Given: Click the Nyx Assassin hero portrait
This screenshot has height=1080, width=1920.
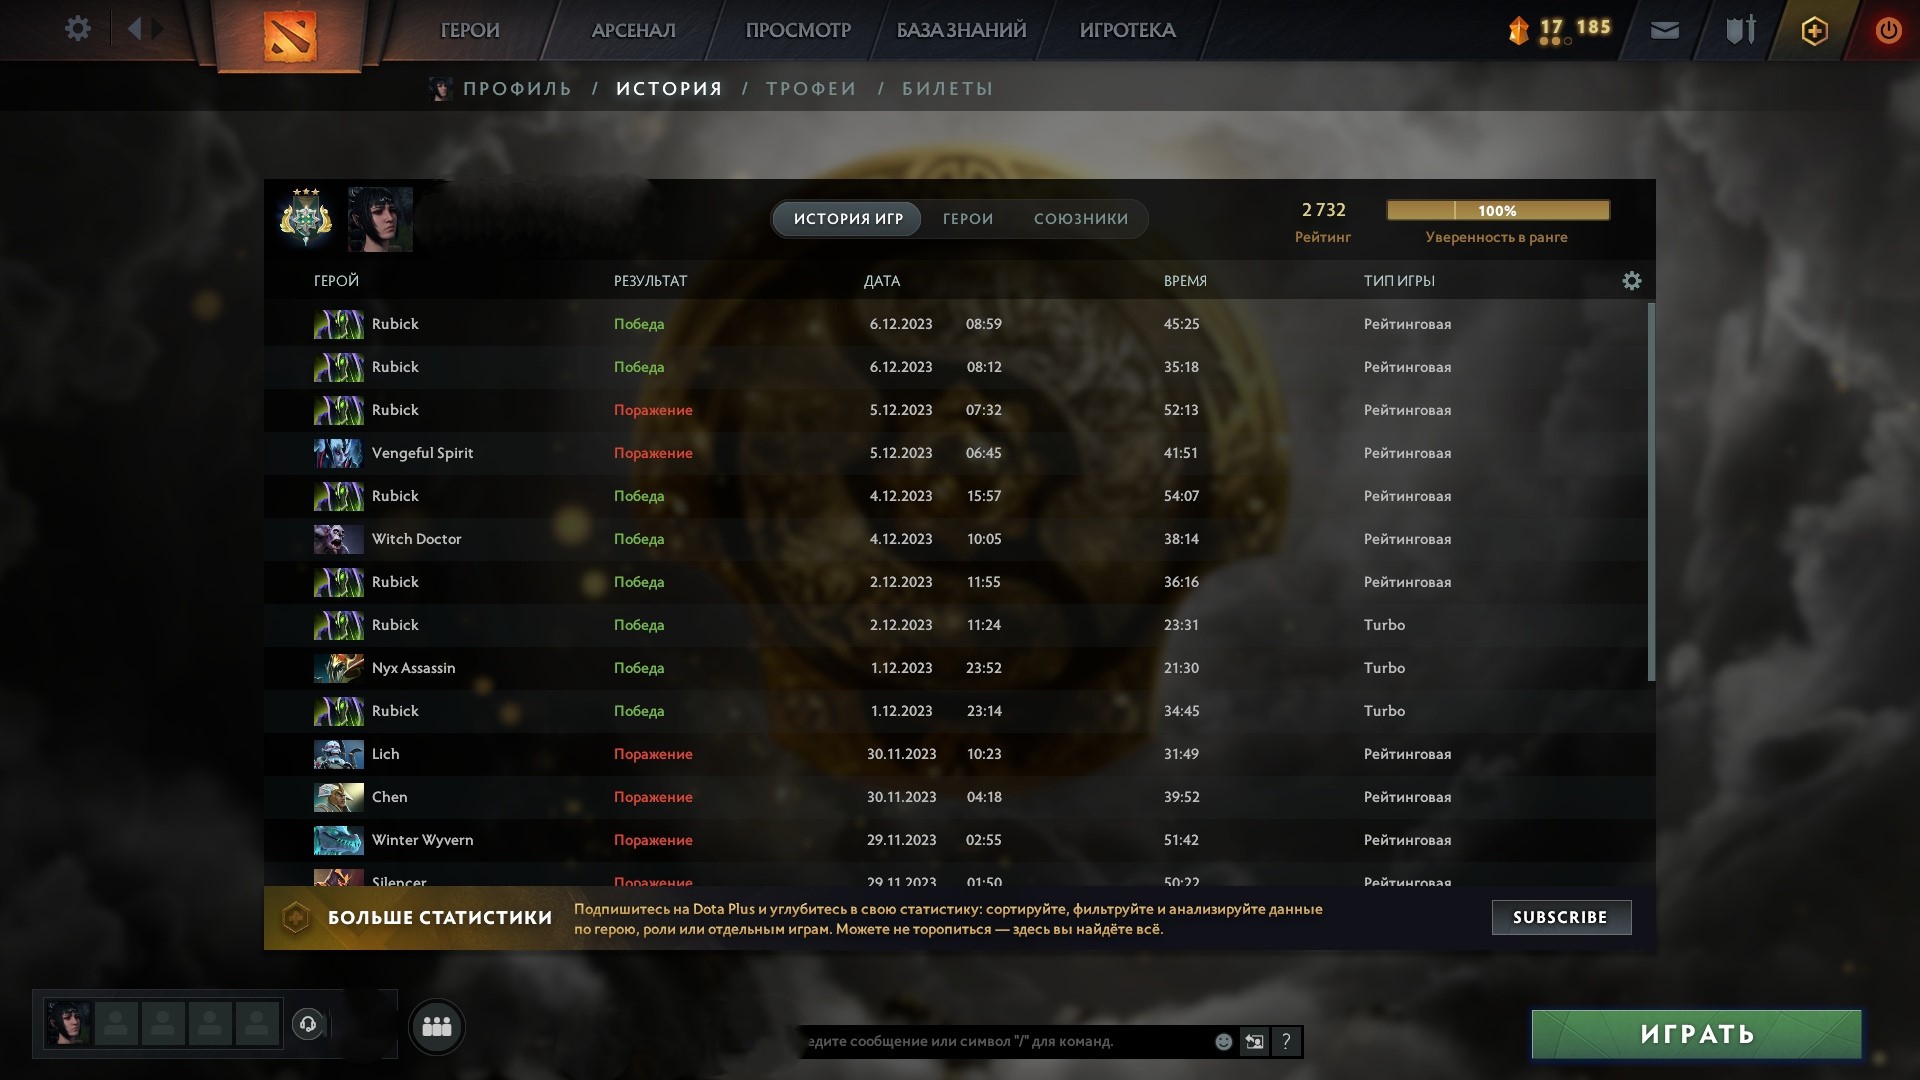Looking at the screenshot, I should tap(338, 668).
